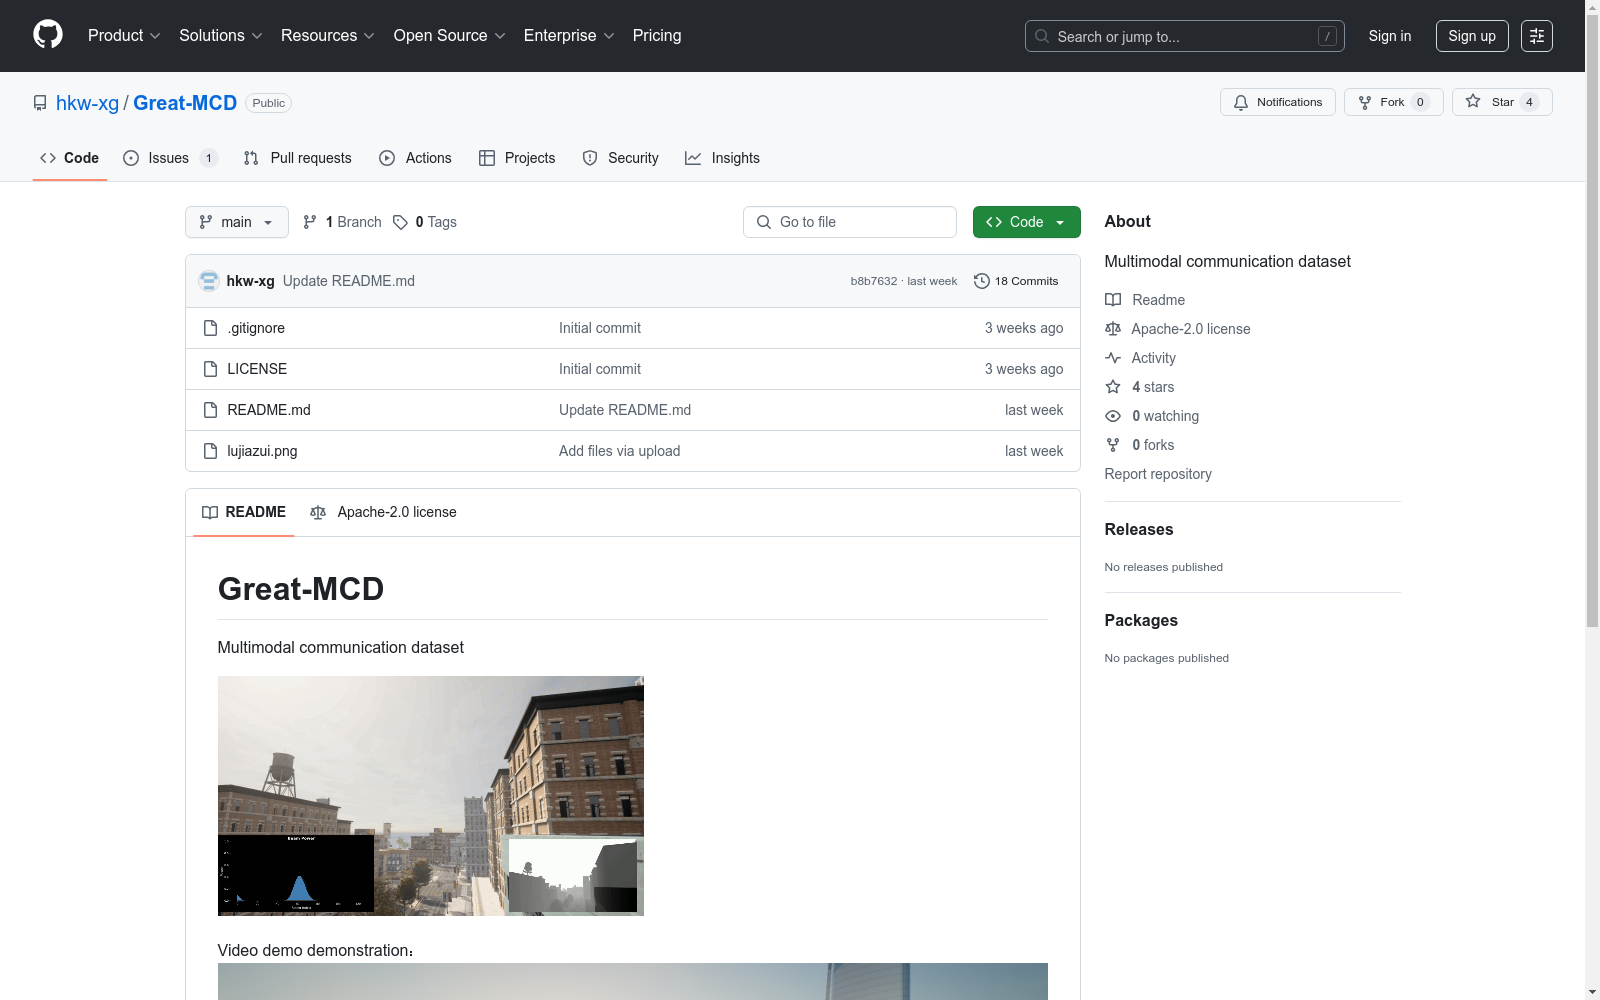Expand the Open Source menu
Screen dimensions: 1600x1000
[450, 36]
